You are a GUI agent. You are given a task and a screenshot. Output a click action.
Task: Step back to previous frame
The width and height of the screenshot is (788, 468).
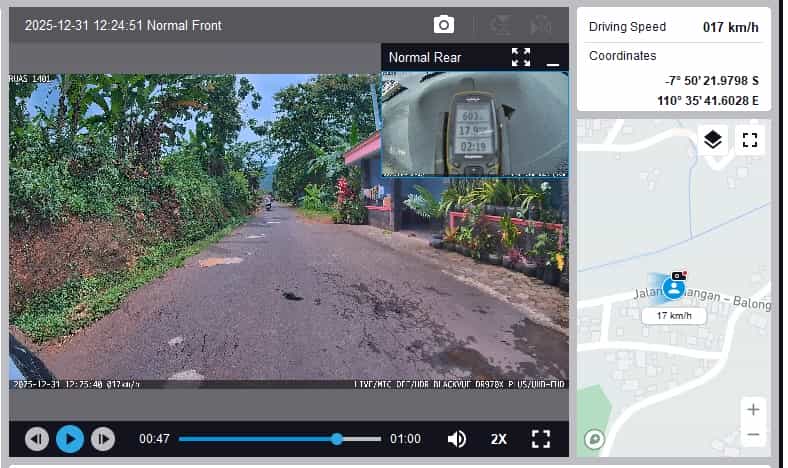pos(37,439)
